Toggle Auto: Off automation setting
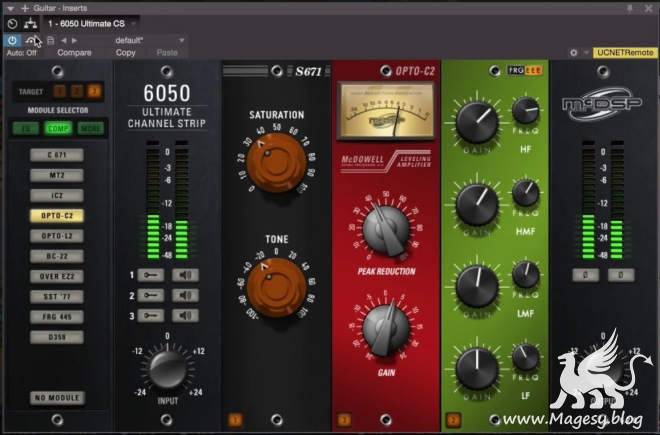 pyautogui.click(x=21, y=53)
